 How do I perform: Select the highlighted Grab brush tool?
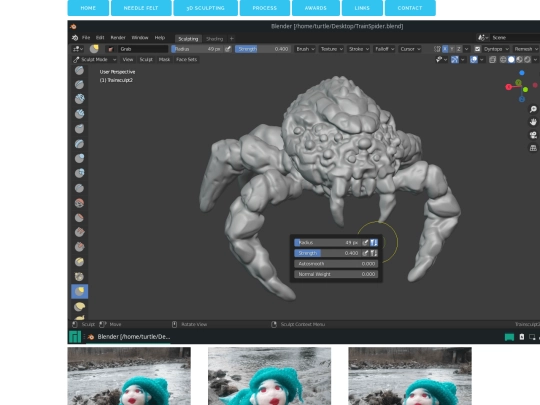80,292
